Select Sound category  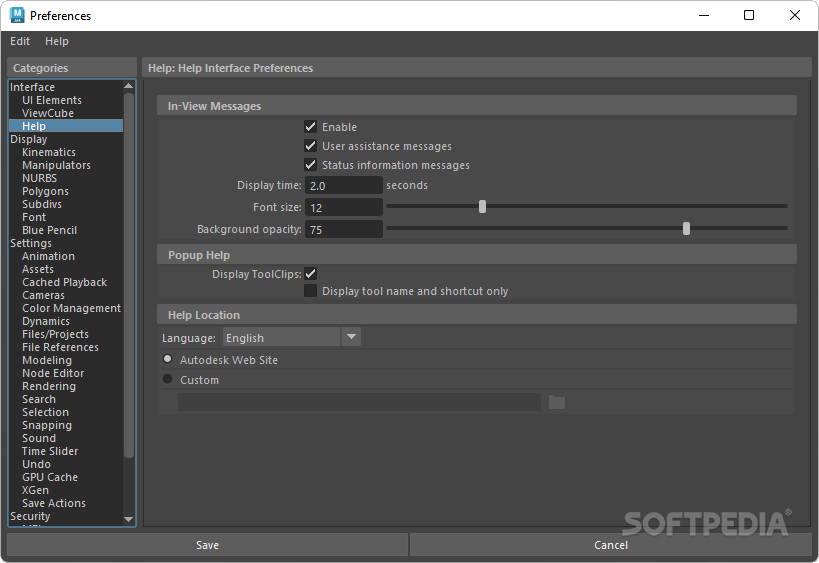39,438
